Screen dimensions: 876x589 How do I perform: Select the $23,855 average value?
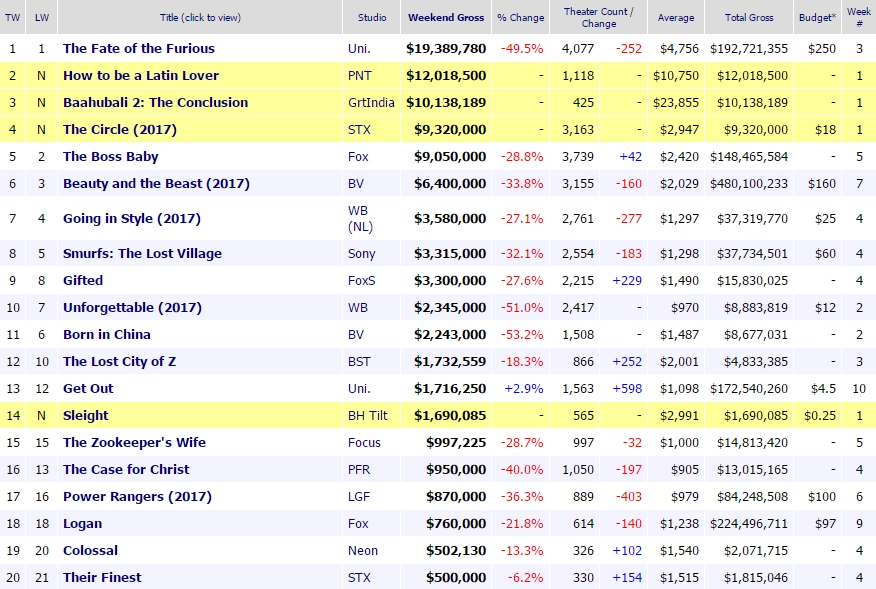click(676, 102)
